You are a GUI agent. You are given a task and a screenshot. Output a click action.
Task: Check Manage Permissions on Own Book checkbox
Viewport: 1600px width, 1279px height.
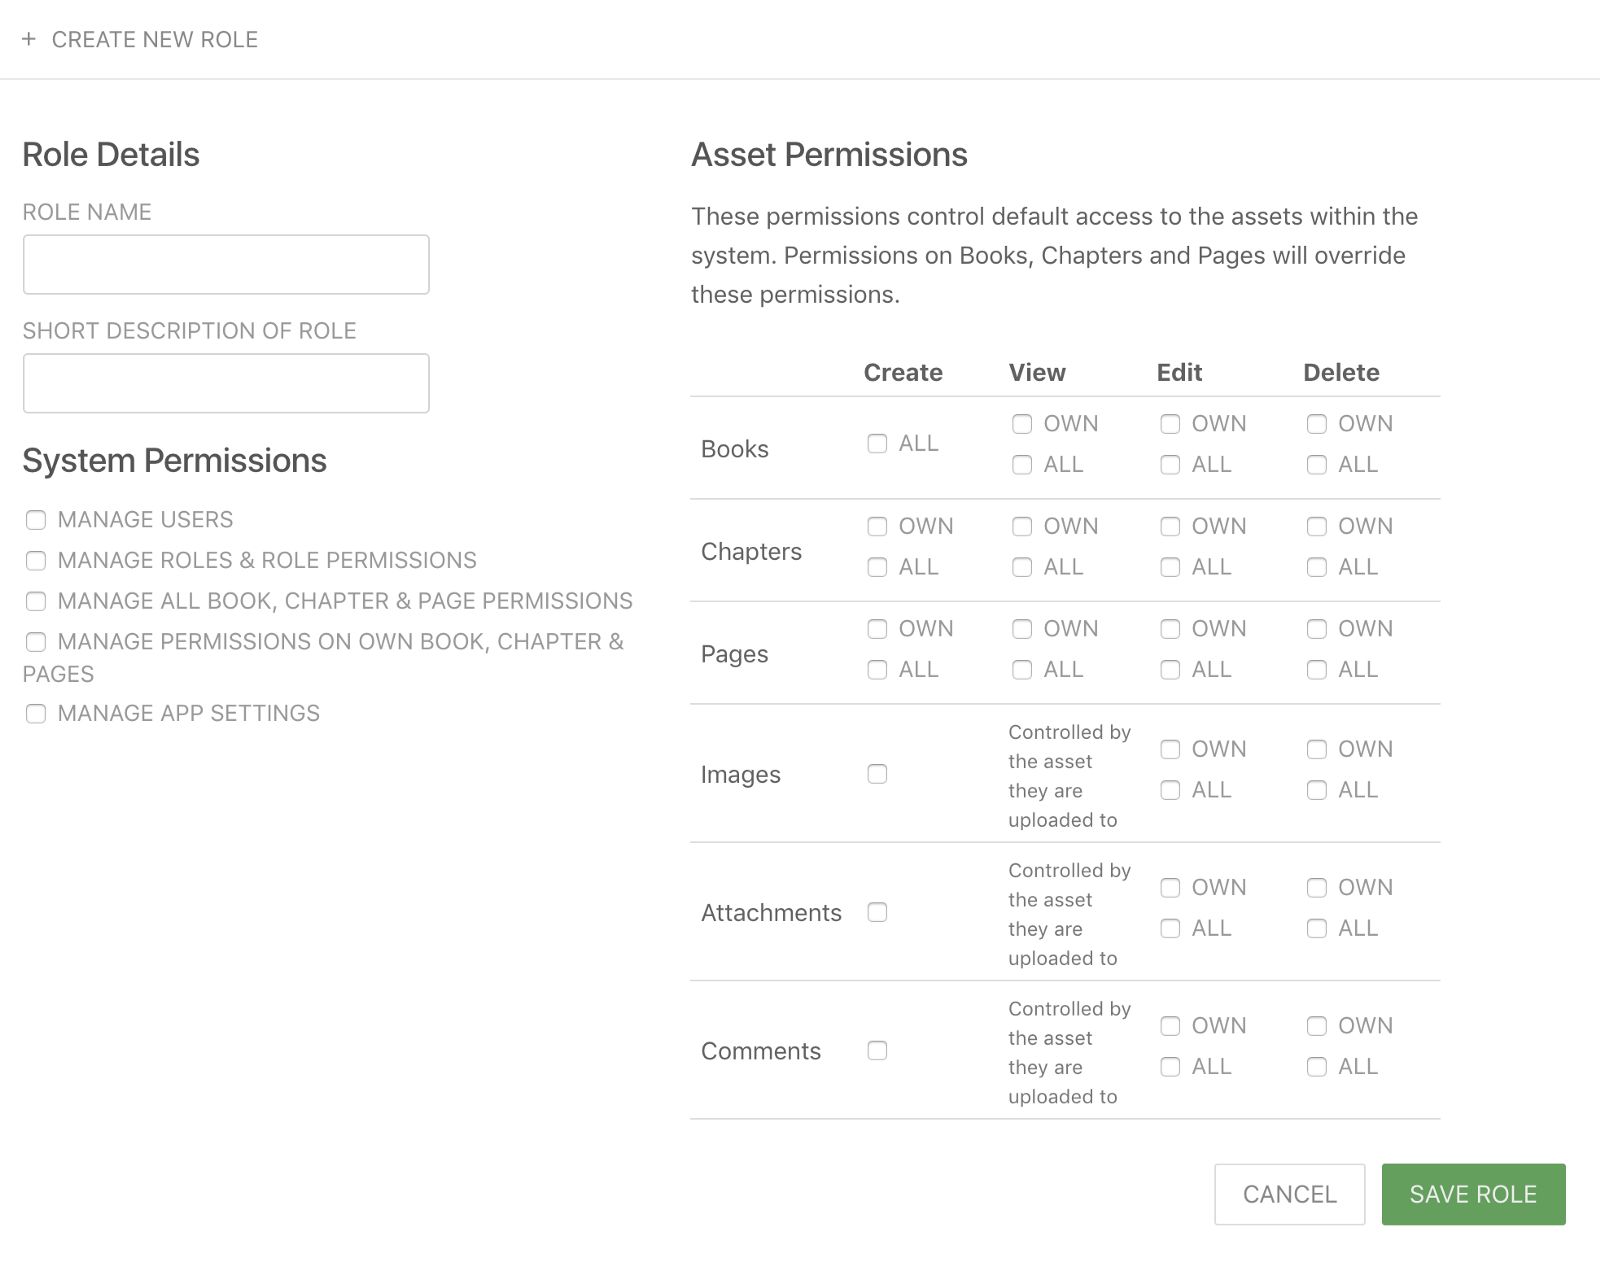[36, 642]
